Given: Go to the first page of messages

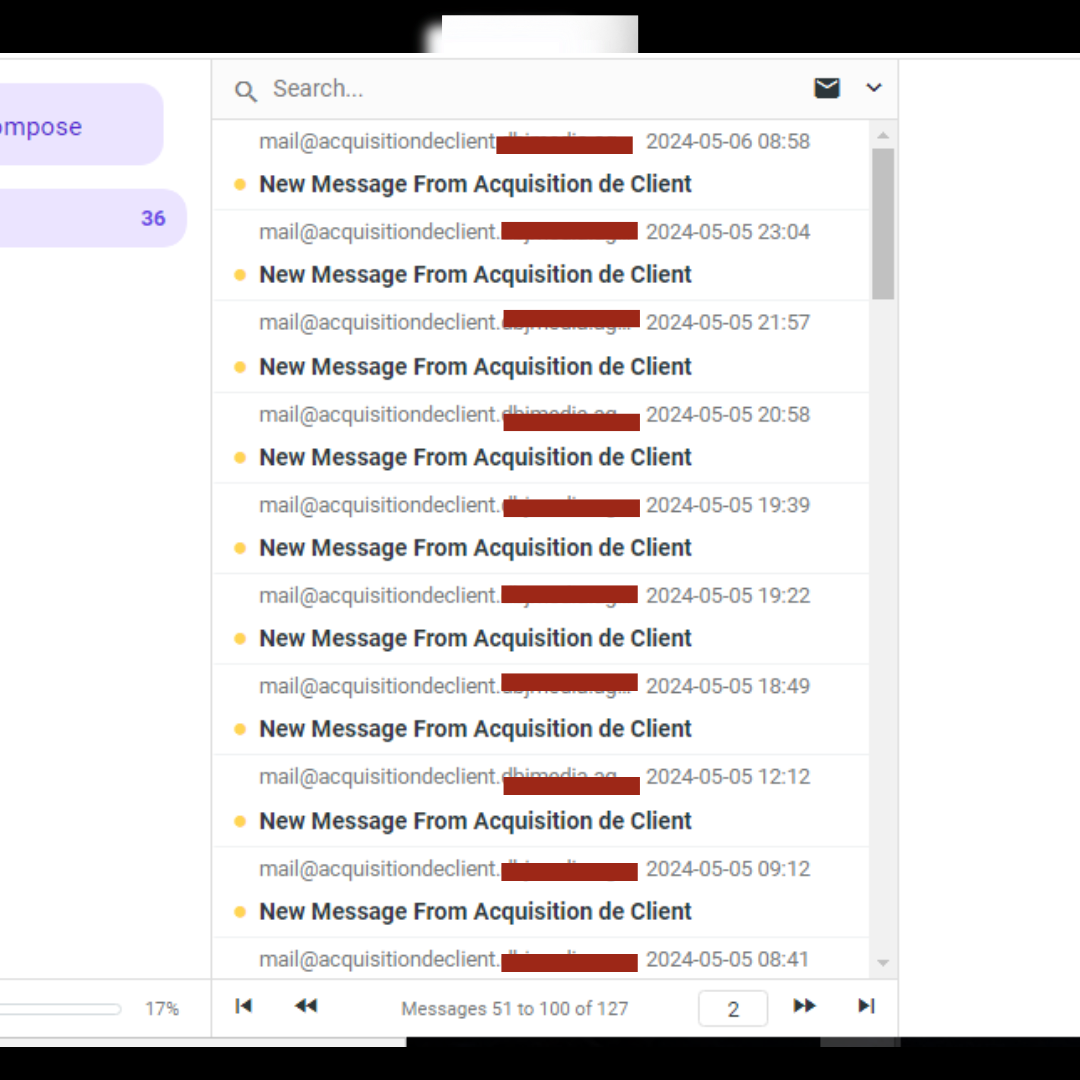Looking at the screenshot, I should click(243, 1006).
